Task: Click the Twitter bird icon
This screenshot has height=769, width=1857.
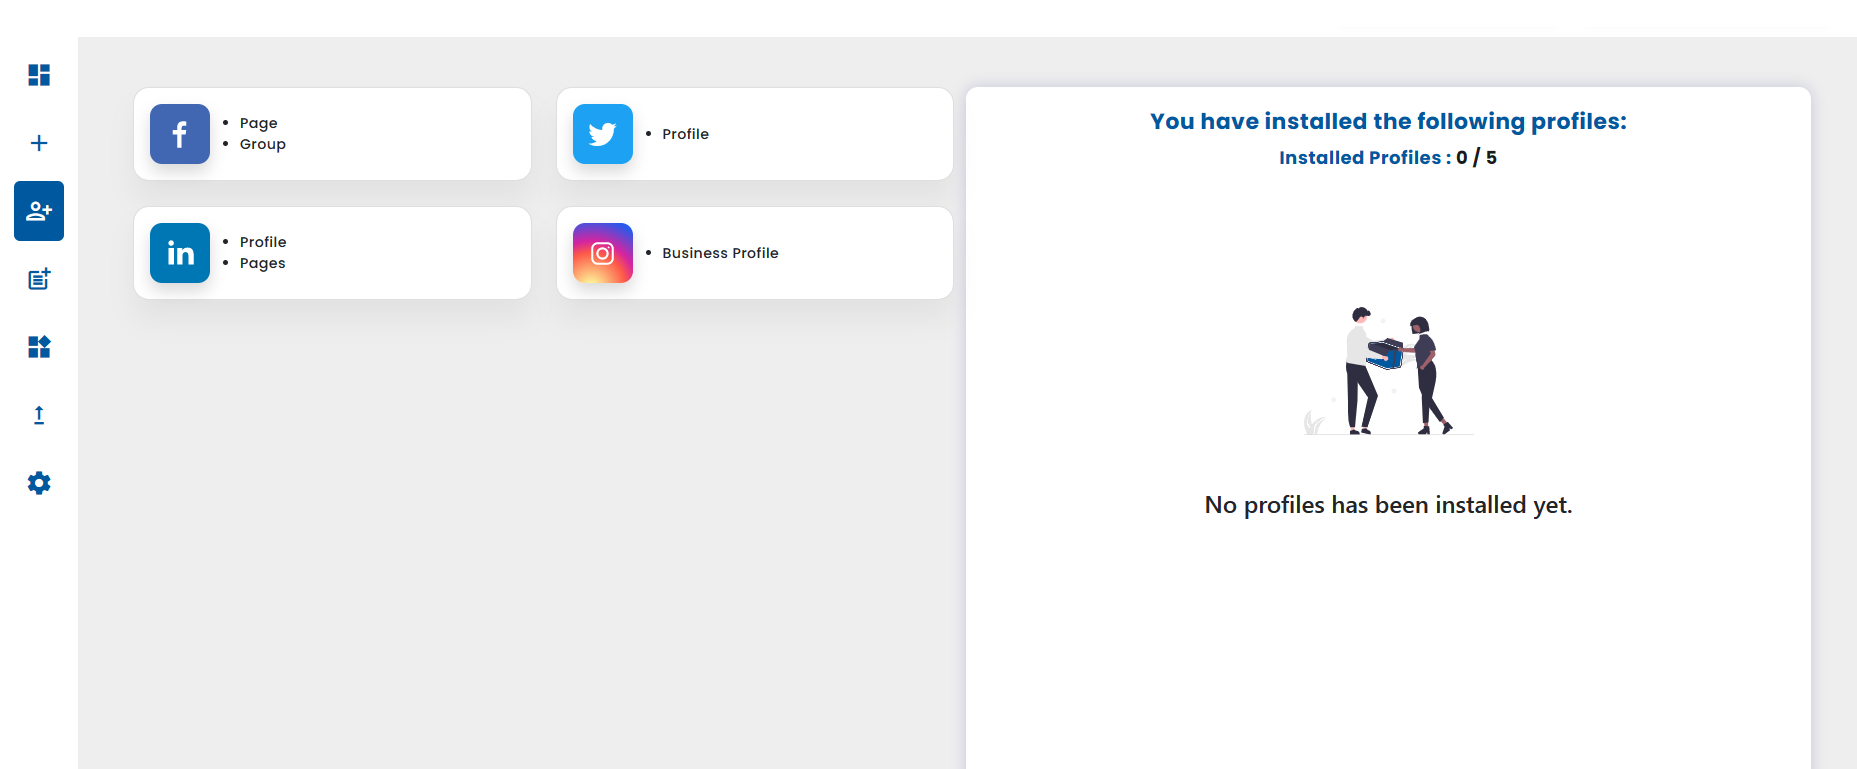Action: (x=603, y=134)
